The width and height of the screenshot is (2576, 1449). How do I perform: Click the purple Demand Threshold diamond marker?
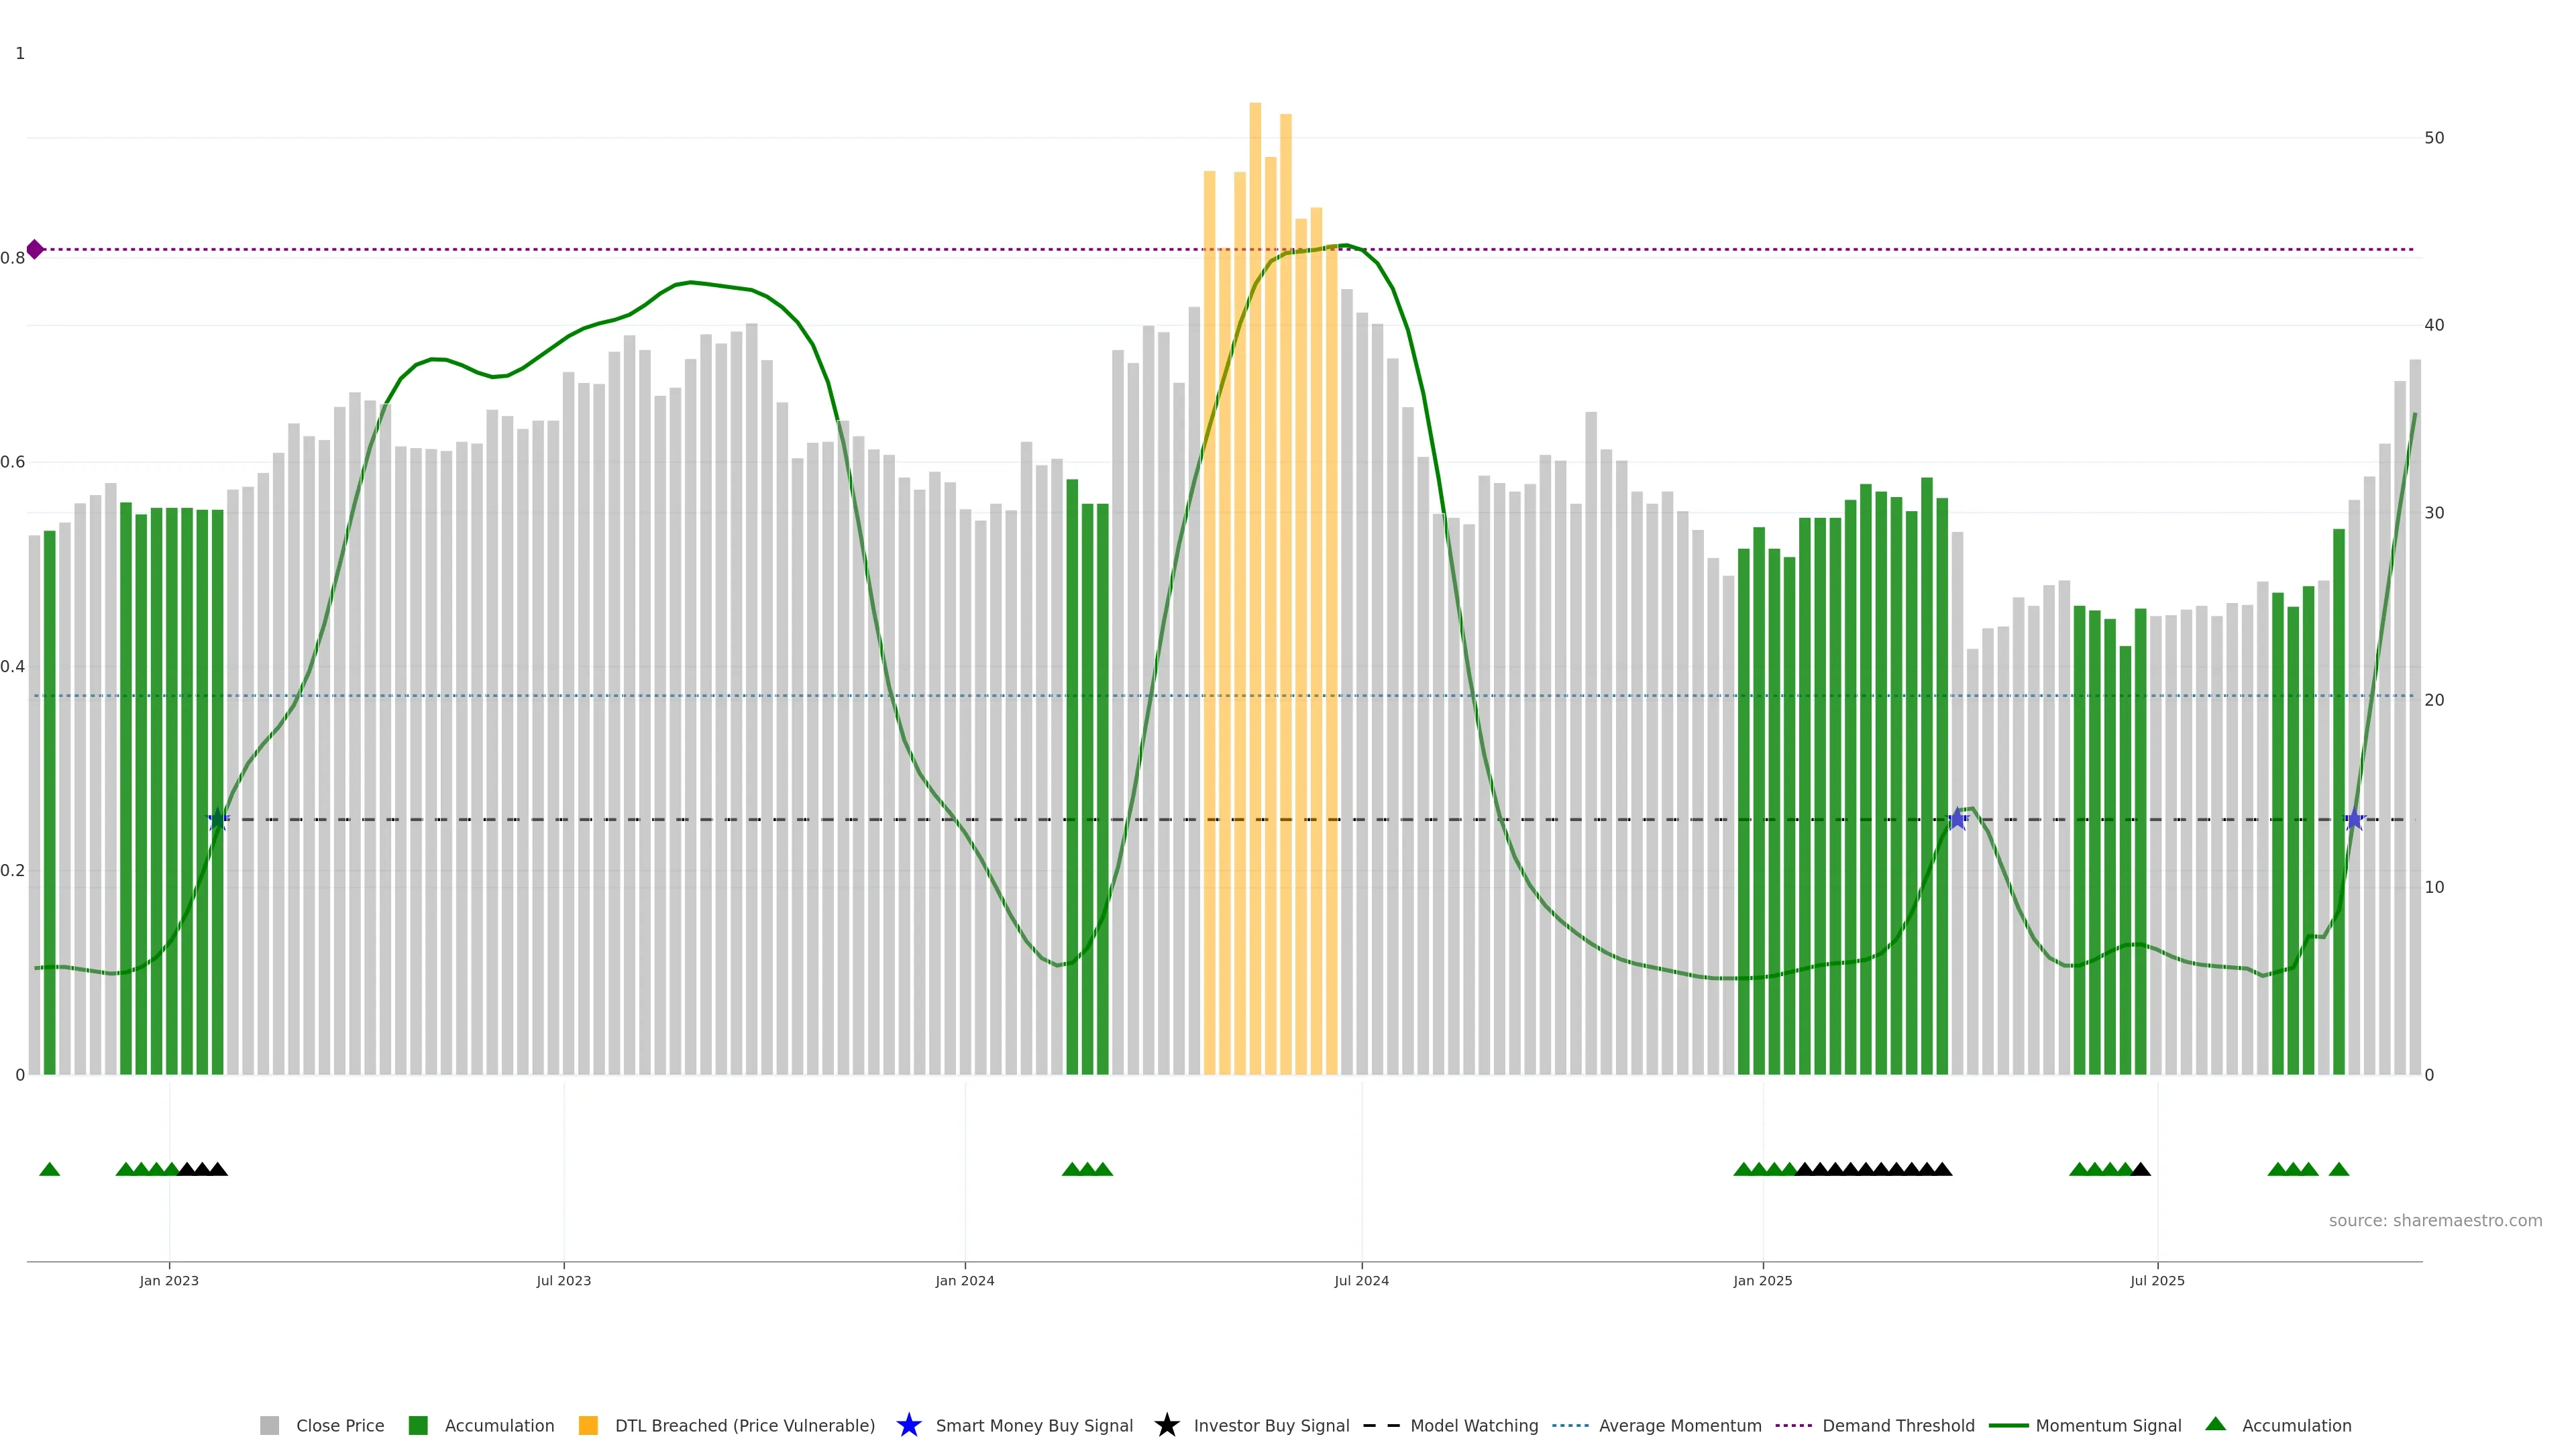click(x=35, y=249)
